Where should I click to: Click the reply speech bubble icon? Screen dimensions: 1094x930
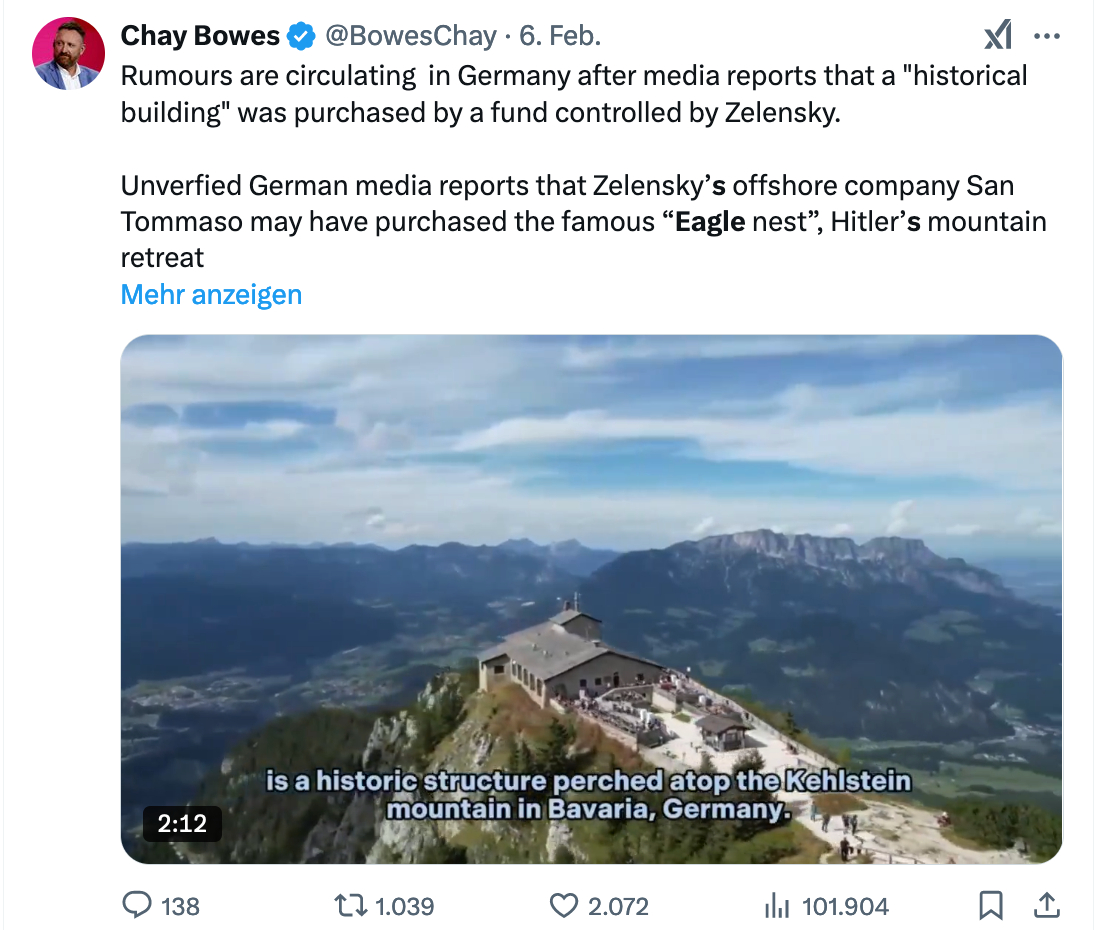point(136,905)
